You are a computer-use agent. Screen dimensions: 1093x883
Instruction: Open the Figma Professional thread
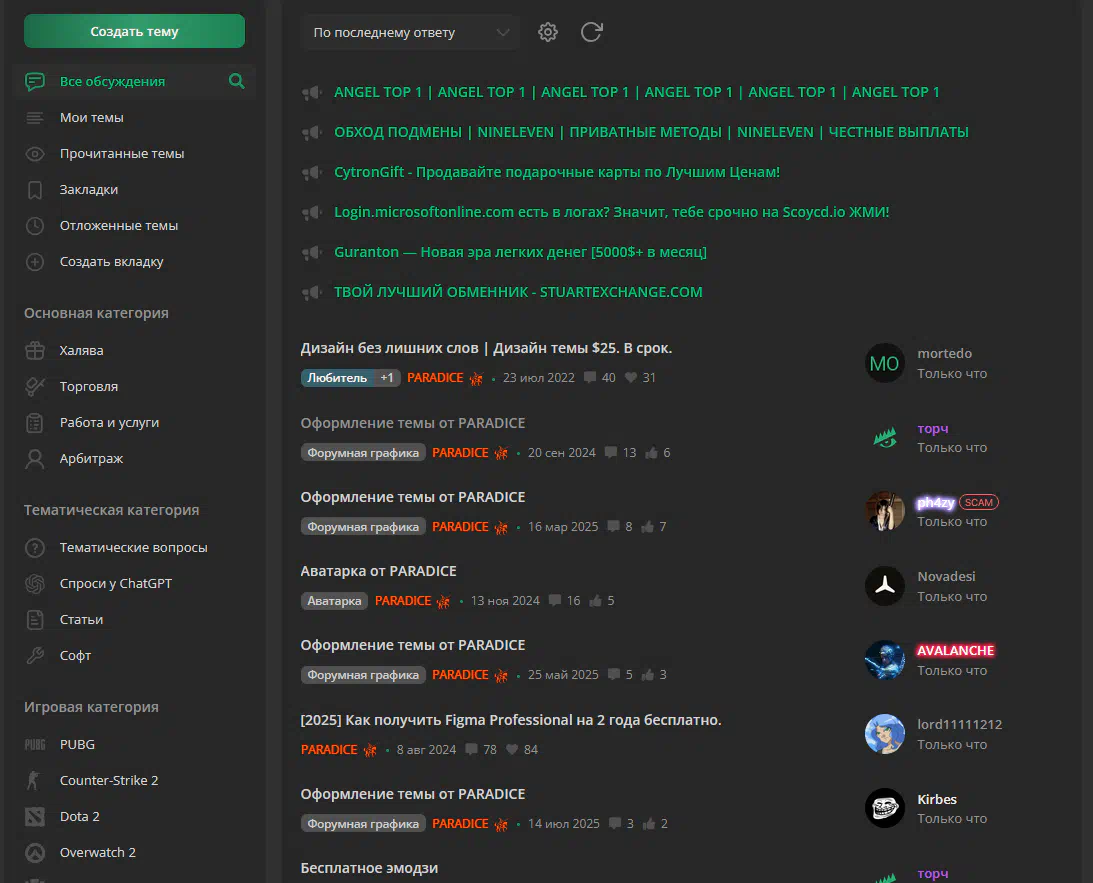[511, 720]
